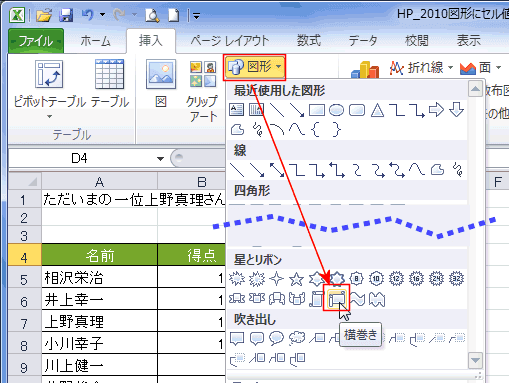509x383 pixels.
Task: Create a new blank document icon
Action: point(174,15)
